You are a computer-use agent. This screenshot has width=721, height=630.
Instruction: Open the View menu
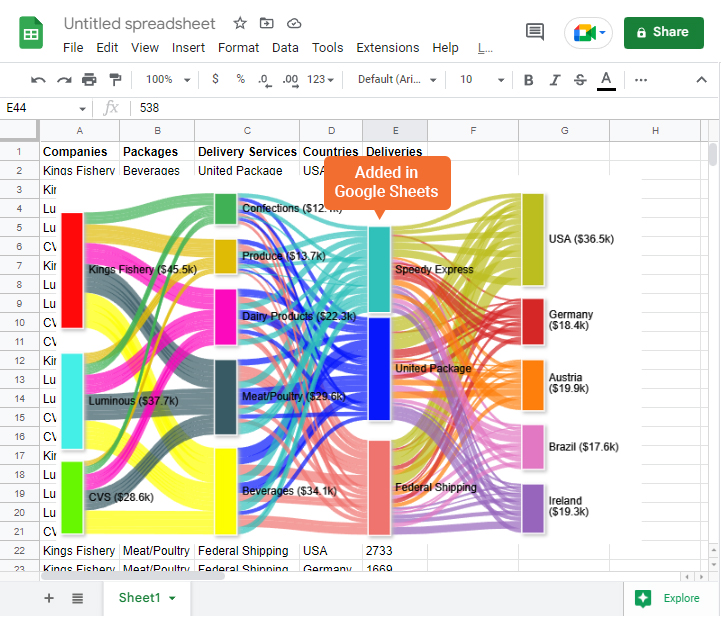tap(145, 48)
